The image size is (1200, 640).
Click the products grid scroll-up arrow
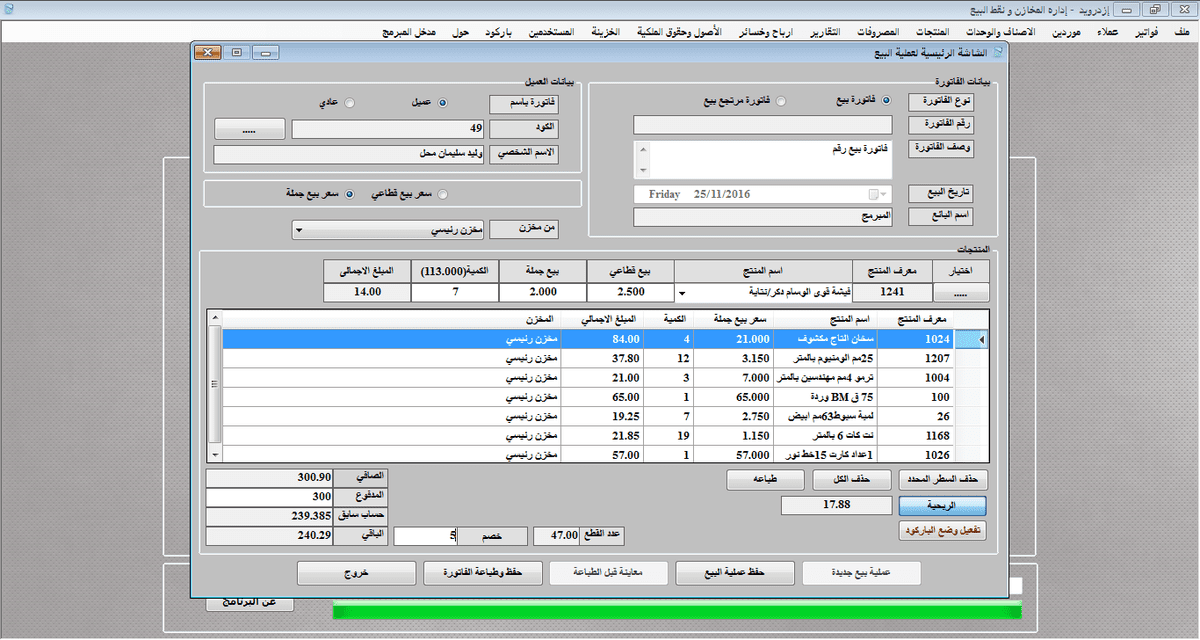click(x=213, y=317)
